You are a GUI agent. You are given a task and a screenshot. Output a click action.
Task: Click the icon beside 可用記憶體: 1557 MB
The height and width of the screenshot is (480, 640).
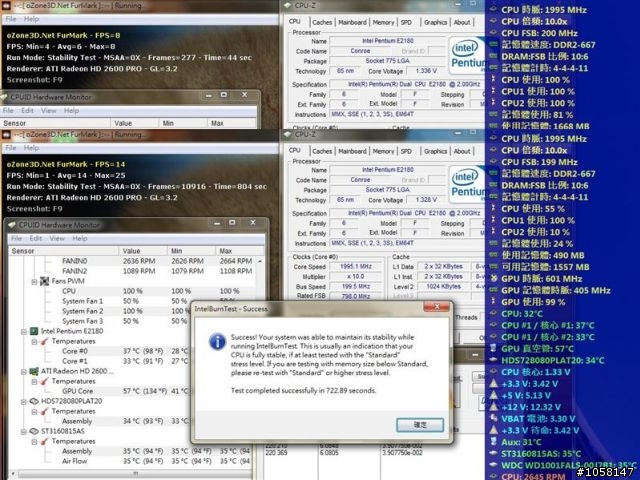click(493, 267)
